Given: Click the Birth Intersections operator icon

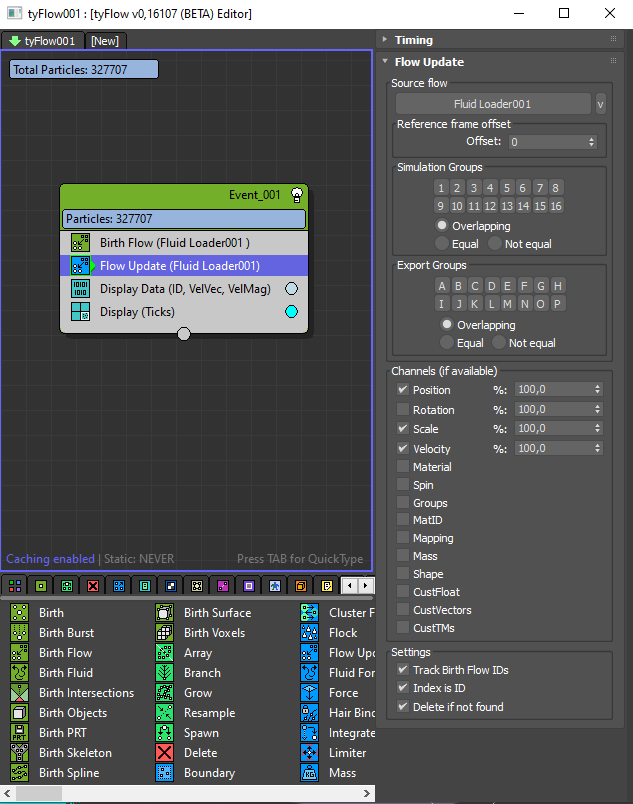Looking at the screenshot, I should pos(19,693).
